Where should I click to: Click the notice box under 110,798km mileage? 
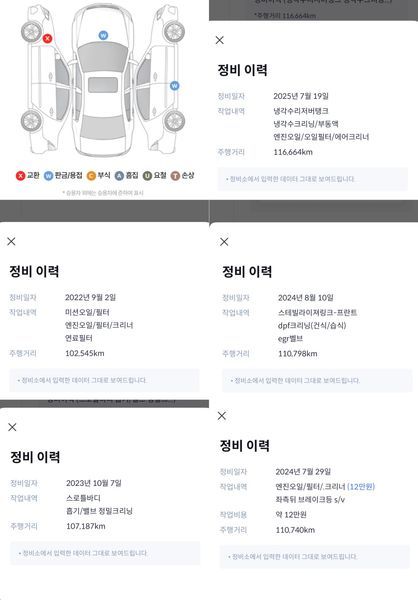(x=317, y=381)
